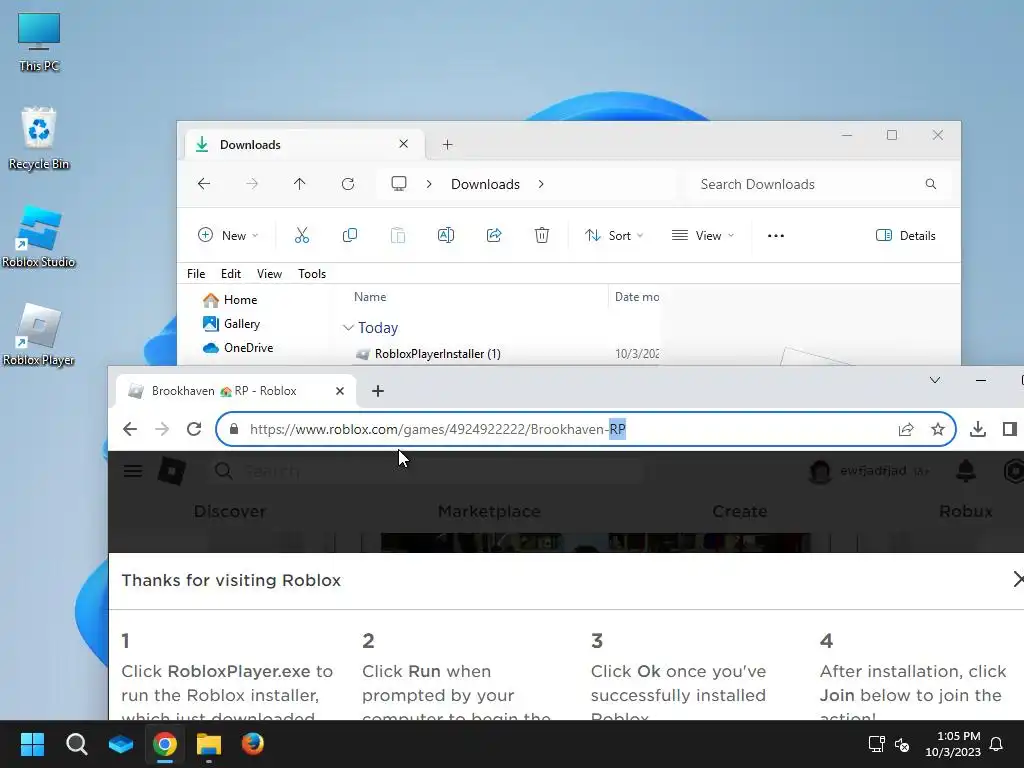Sort by the Name column header
The width and height of the screenshot is (1024, 768).
click(x=370, y=296)
